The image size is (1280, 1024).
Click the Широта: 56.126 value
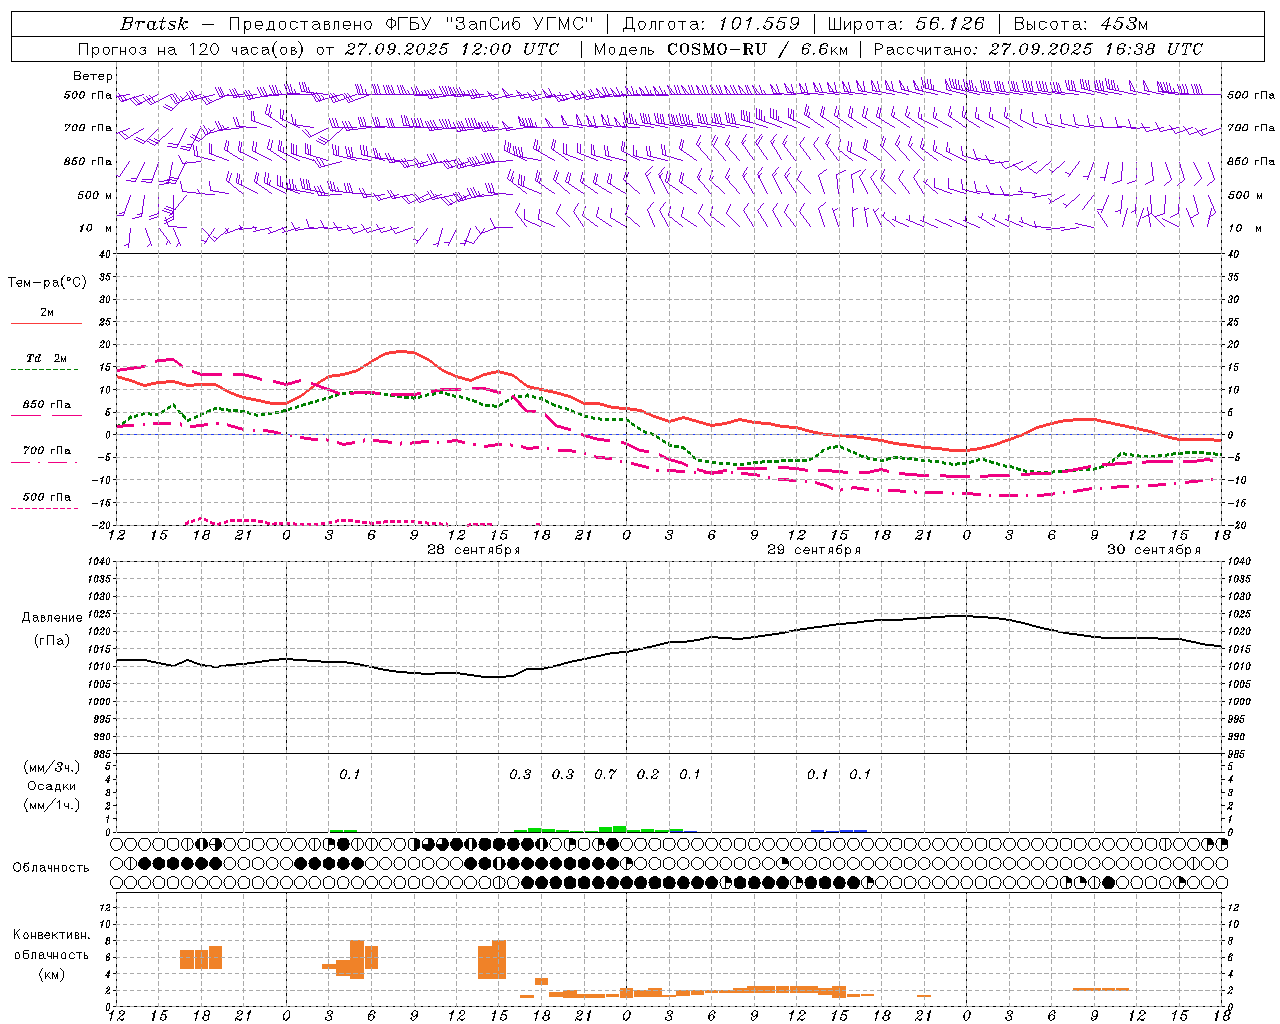click(x=906, y=24)
